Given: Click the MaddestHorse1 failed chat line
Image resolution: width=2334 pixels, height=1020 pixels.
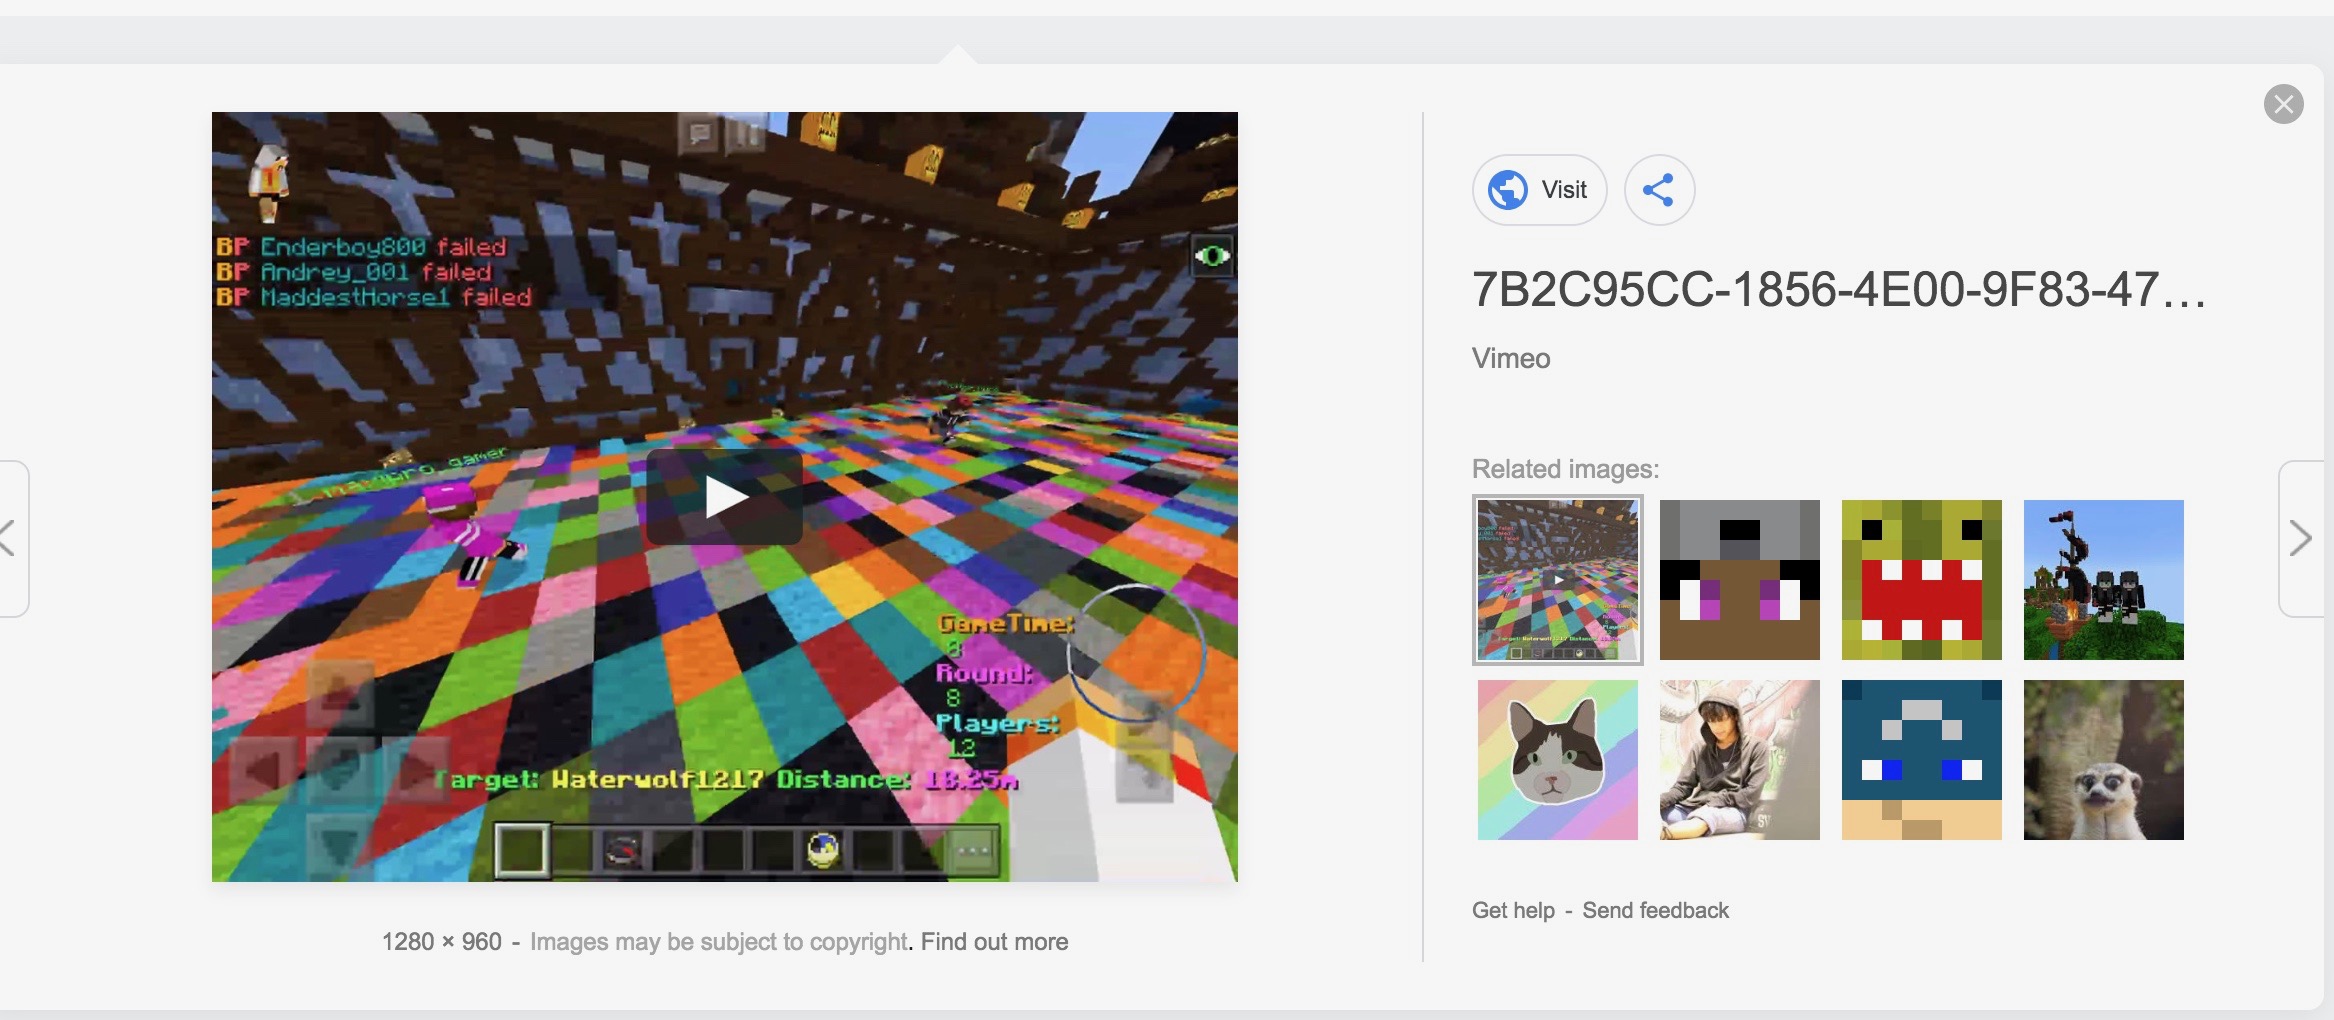Looking at the screenshot, I should (374, 297).
